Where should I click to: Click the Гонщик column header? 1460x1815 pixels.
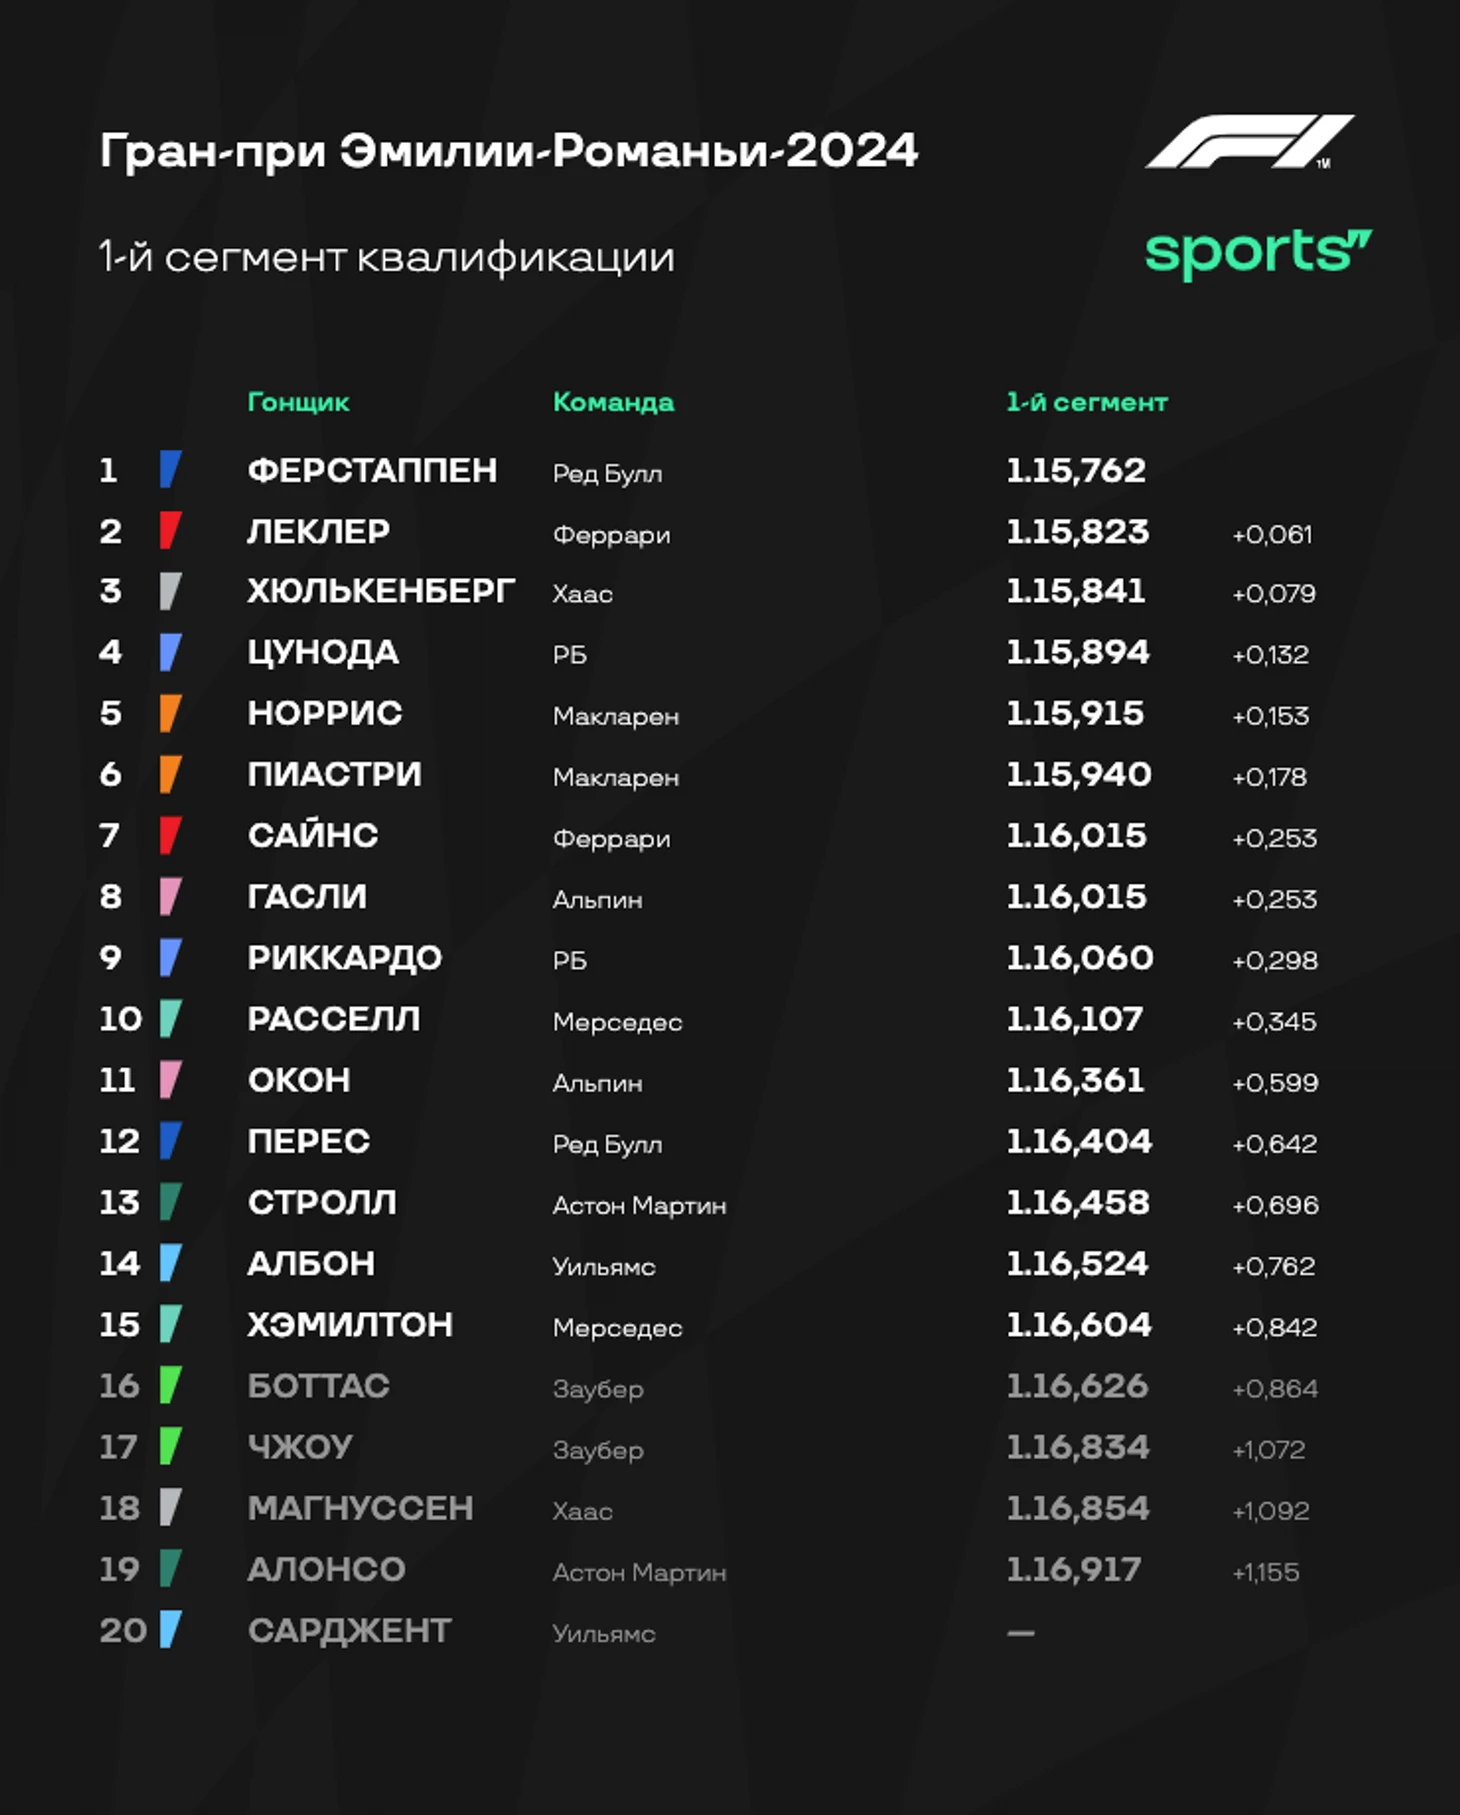click(298, 402)
